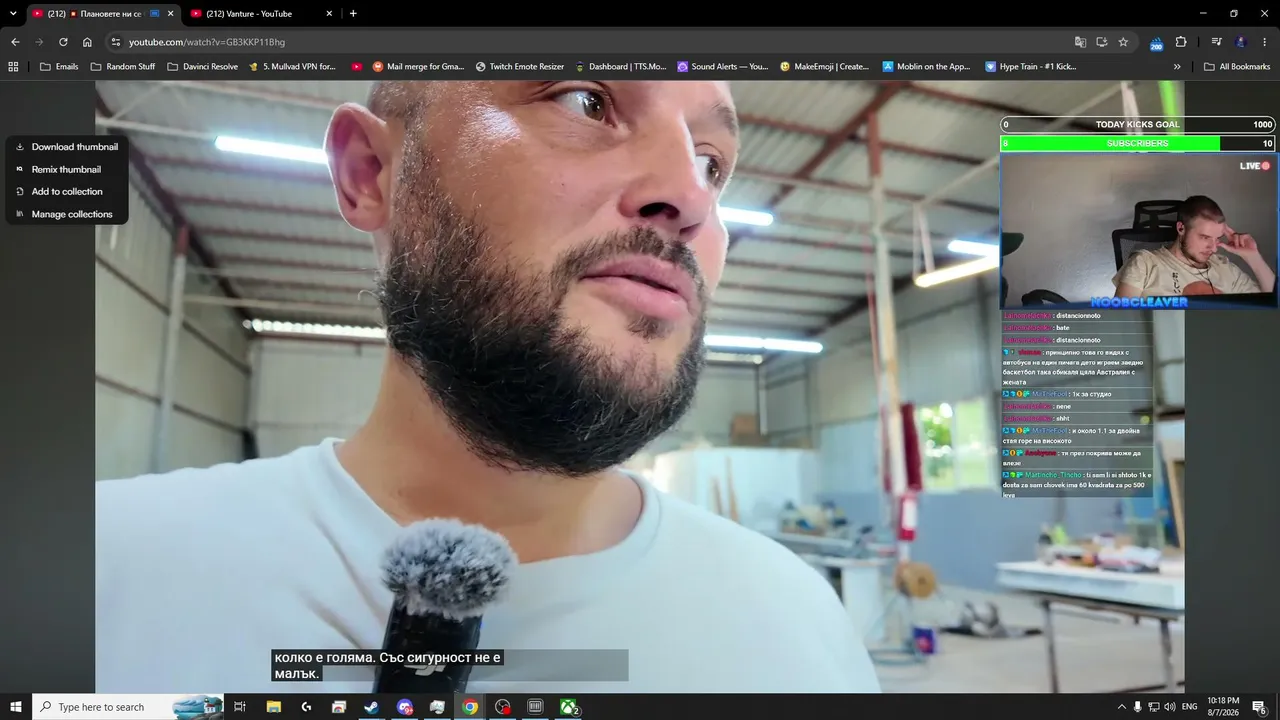Viewport: 1280px width, 720px height.
Task: Open a new browser tab
Action: click(x=353, y=14)
